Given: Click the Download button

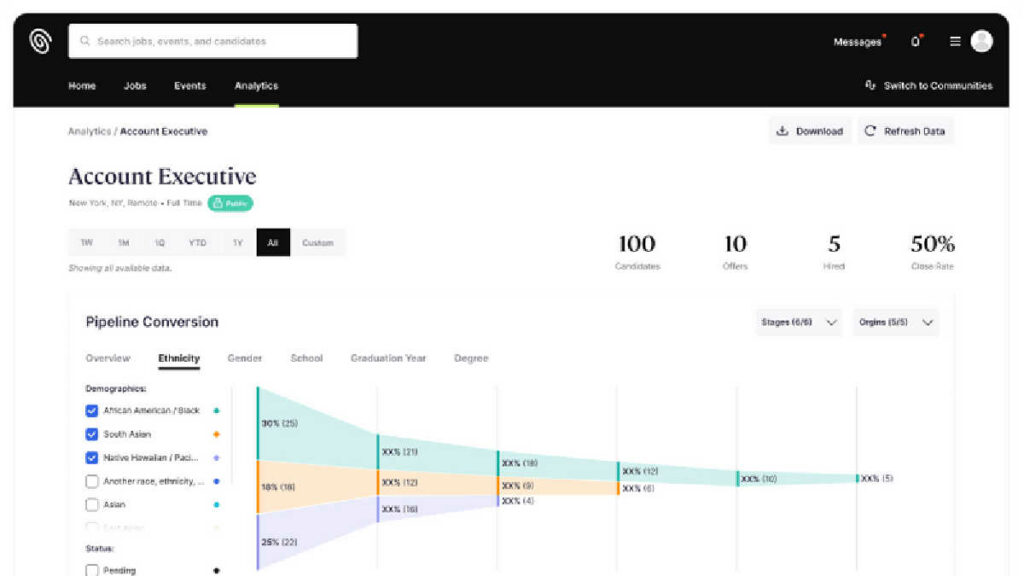Looking at the screenshot, I should pyautogui.click(x=810, y=131).
